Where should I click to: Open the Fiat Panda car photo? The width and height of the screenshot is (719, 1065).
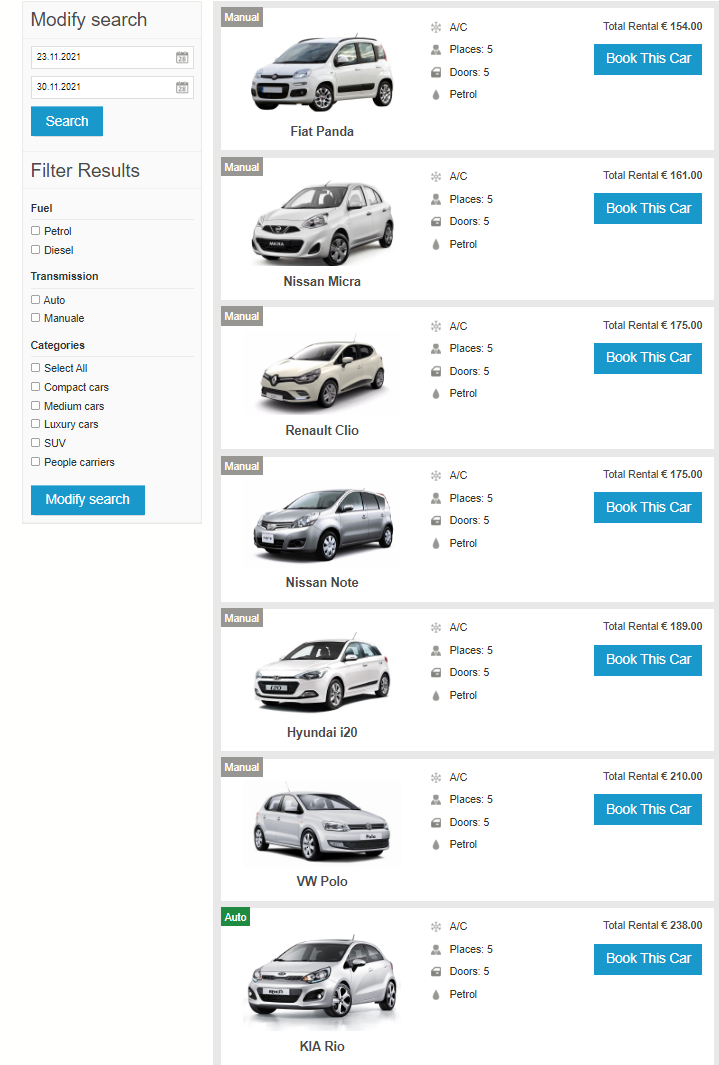322,73
